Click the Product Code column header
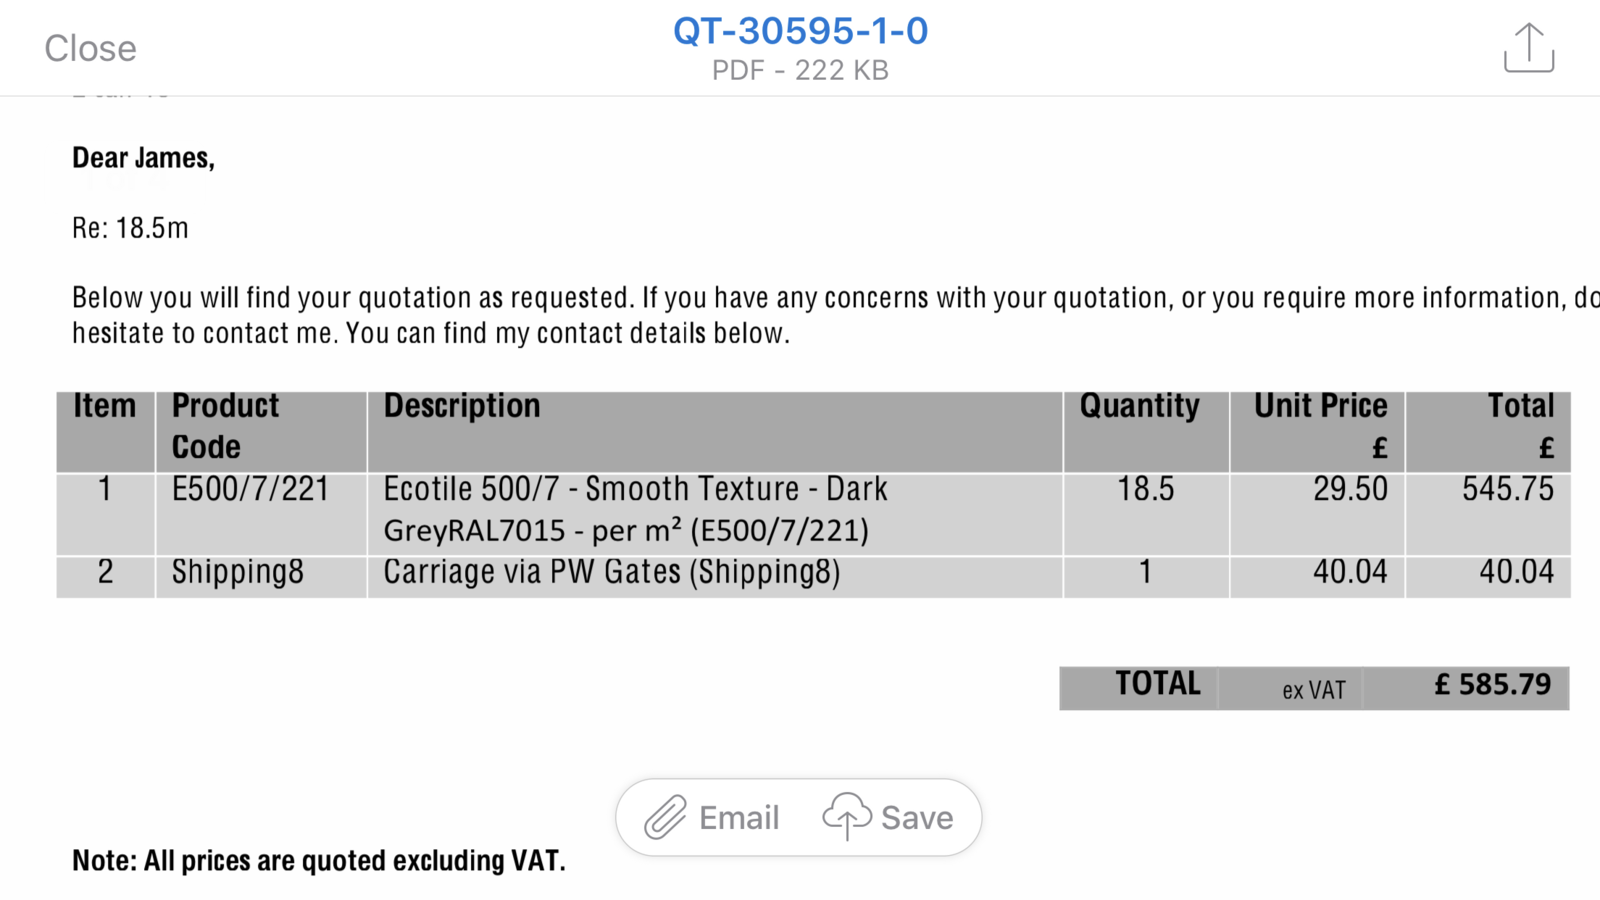This screenshot has width=1600, height=900. pos(225,426)
